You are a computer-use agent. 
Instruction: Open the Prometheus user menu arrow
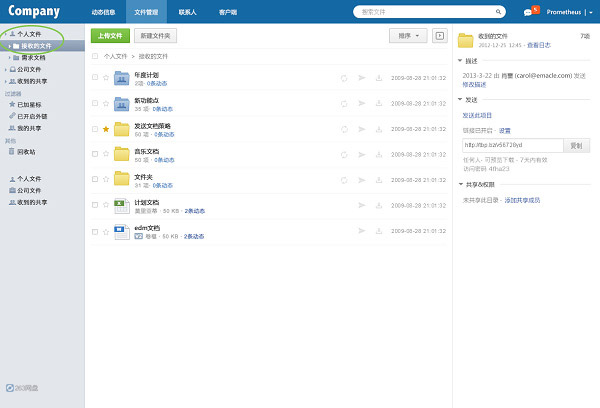(590, 12)
